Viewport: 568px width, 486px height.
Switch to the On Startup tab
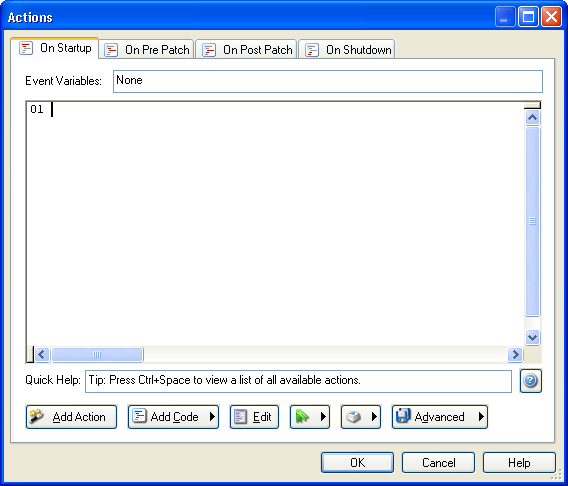click(x=55, y=48)
